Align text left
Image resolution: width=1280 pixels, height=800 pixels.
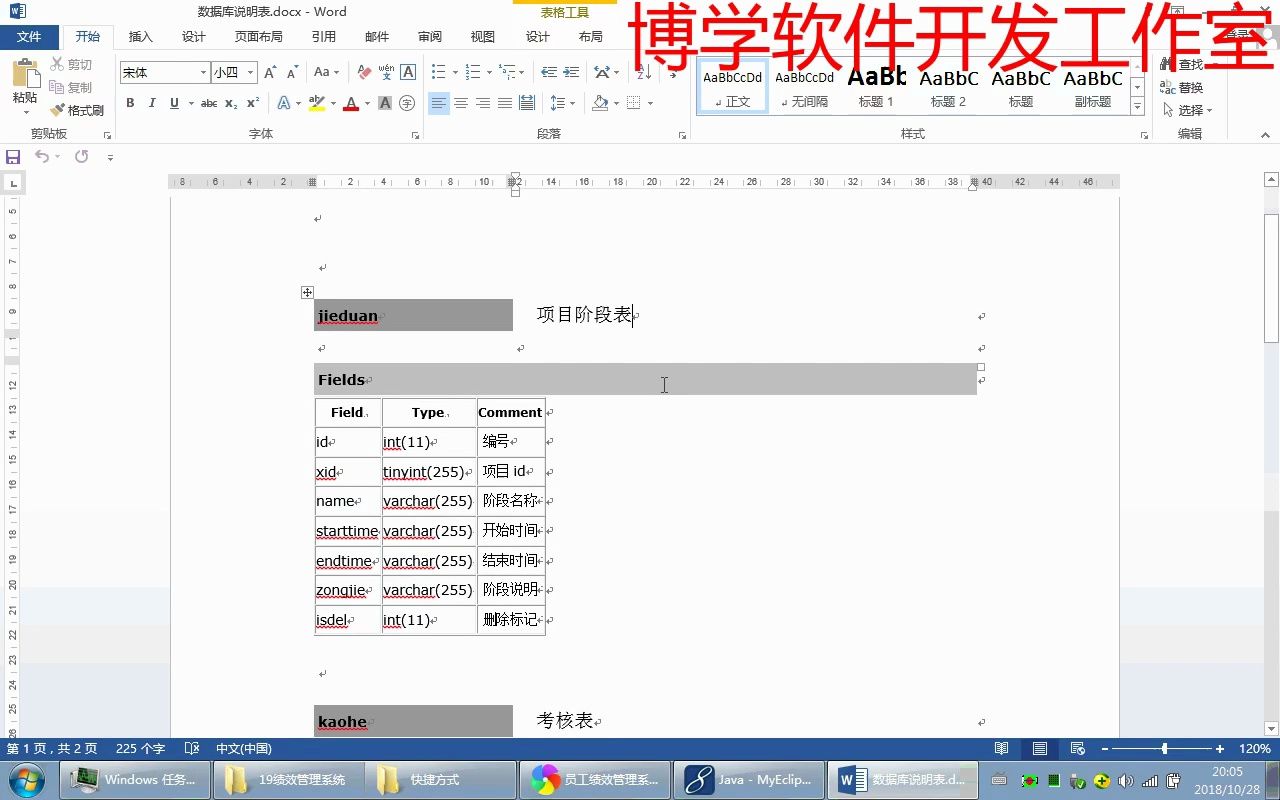[439, 103]
